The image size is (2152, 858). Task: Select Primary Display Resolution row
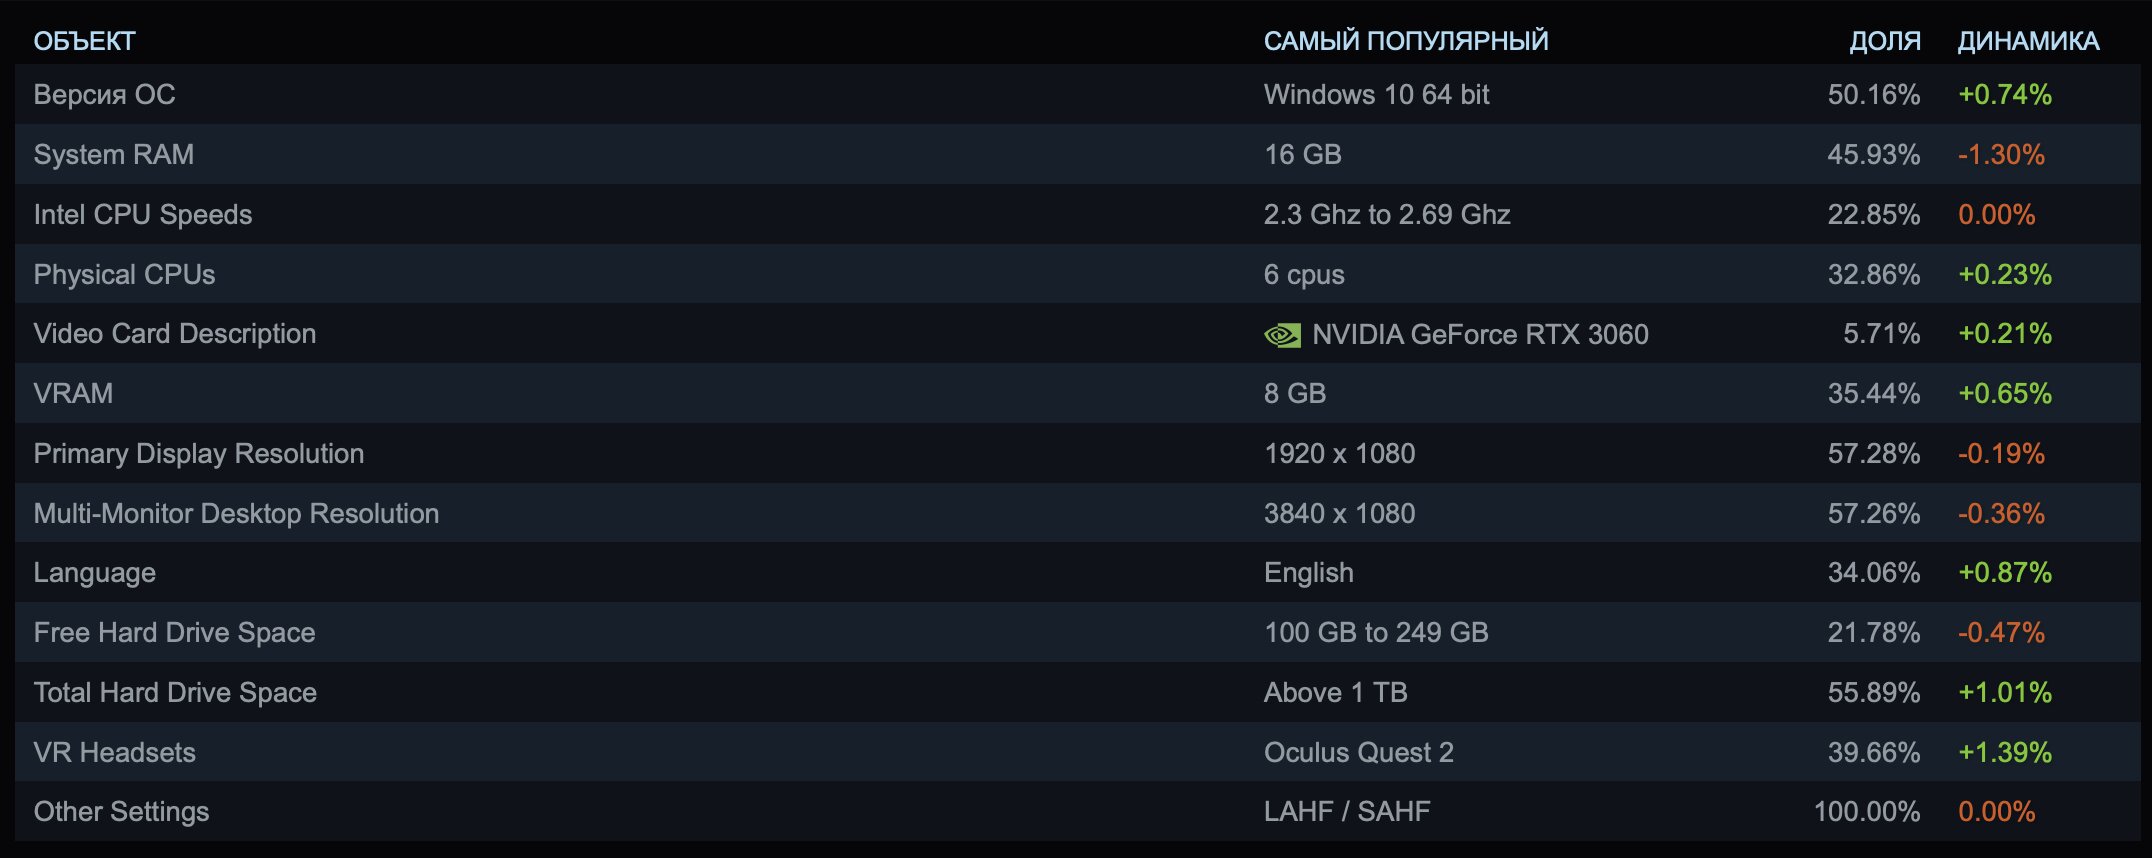pyautogui.click(x=1077, y=453)
